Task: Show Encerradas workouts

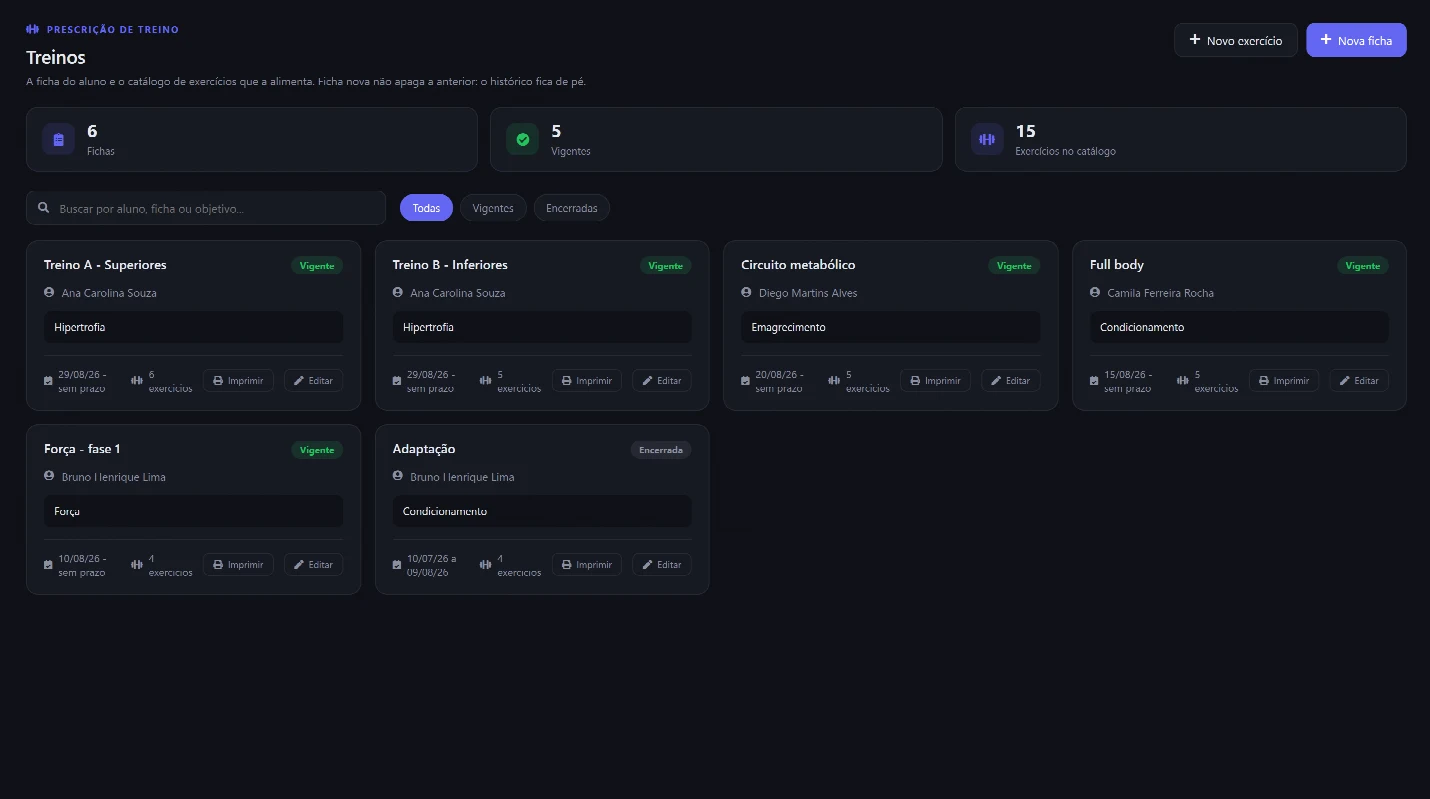Action: (x=572, y=208)
